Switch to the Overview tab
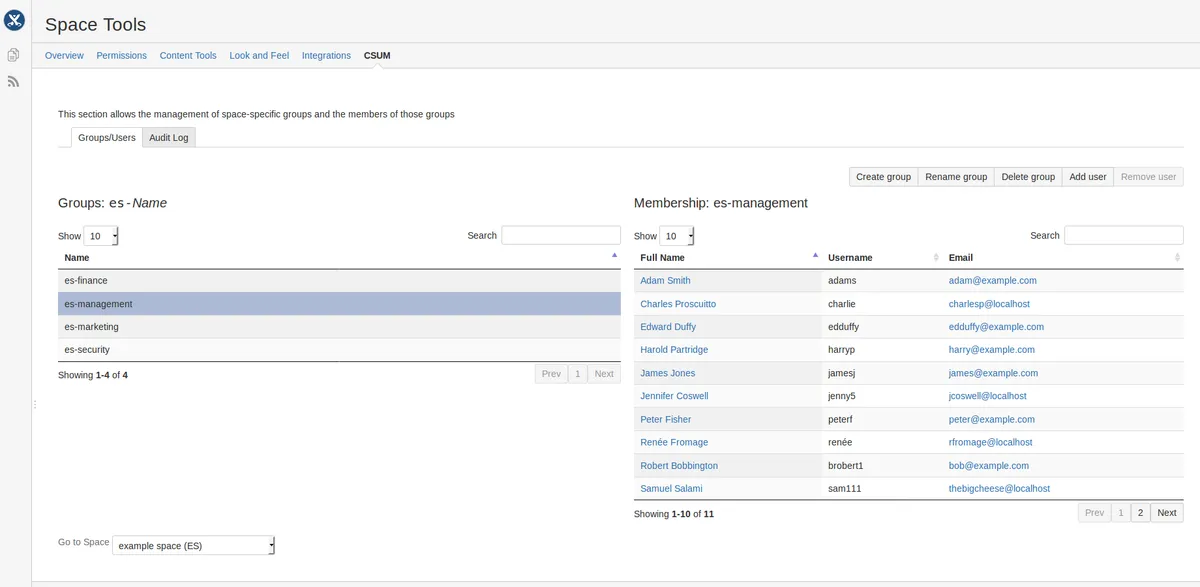Viewport: 1200px width, 587px height. (64, 55)
